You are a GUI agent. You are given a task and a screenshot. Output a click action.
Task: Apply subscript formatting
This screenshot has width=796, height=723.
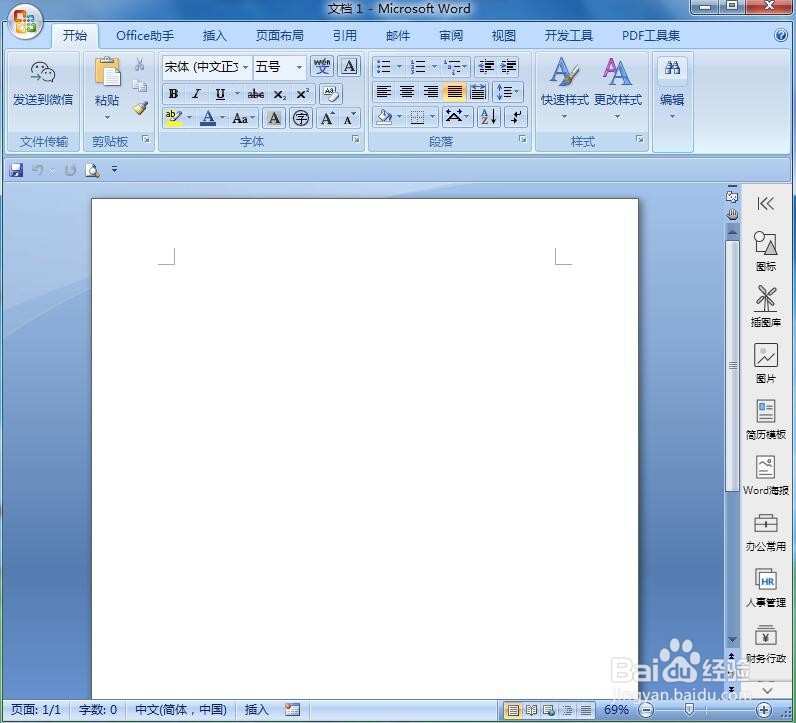[279, 94]
